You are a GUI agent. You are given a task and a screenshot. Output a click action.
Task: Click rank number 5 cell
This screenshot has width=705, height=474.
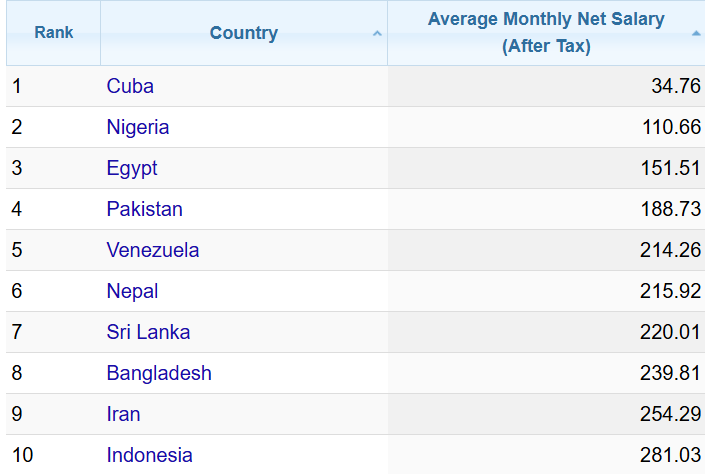[x=17, y=250]
